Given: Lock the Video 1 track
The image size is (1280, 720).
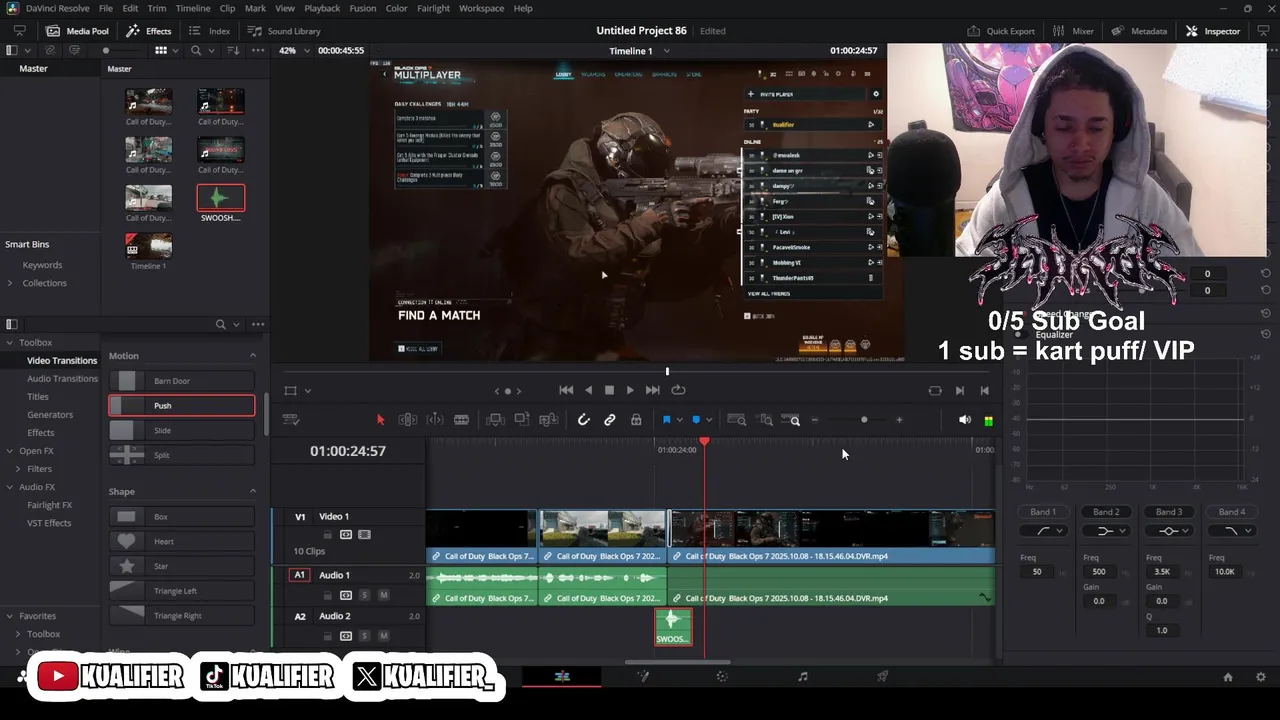Looking at the screenshot, I should (x=328, y=535).
